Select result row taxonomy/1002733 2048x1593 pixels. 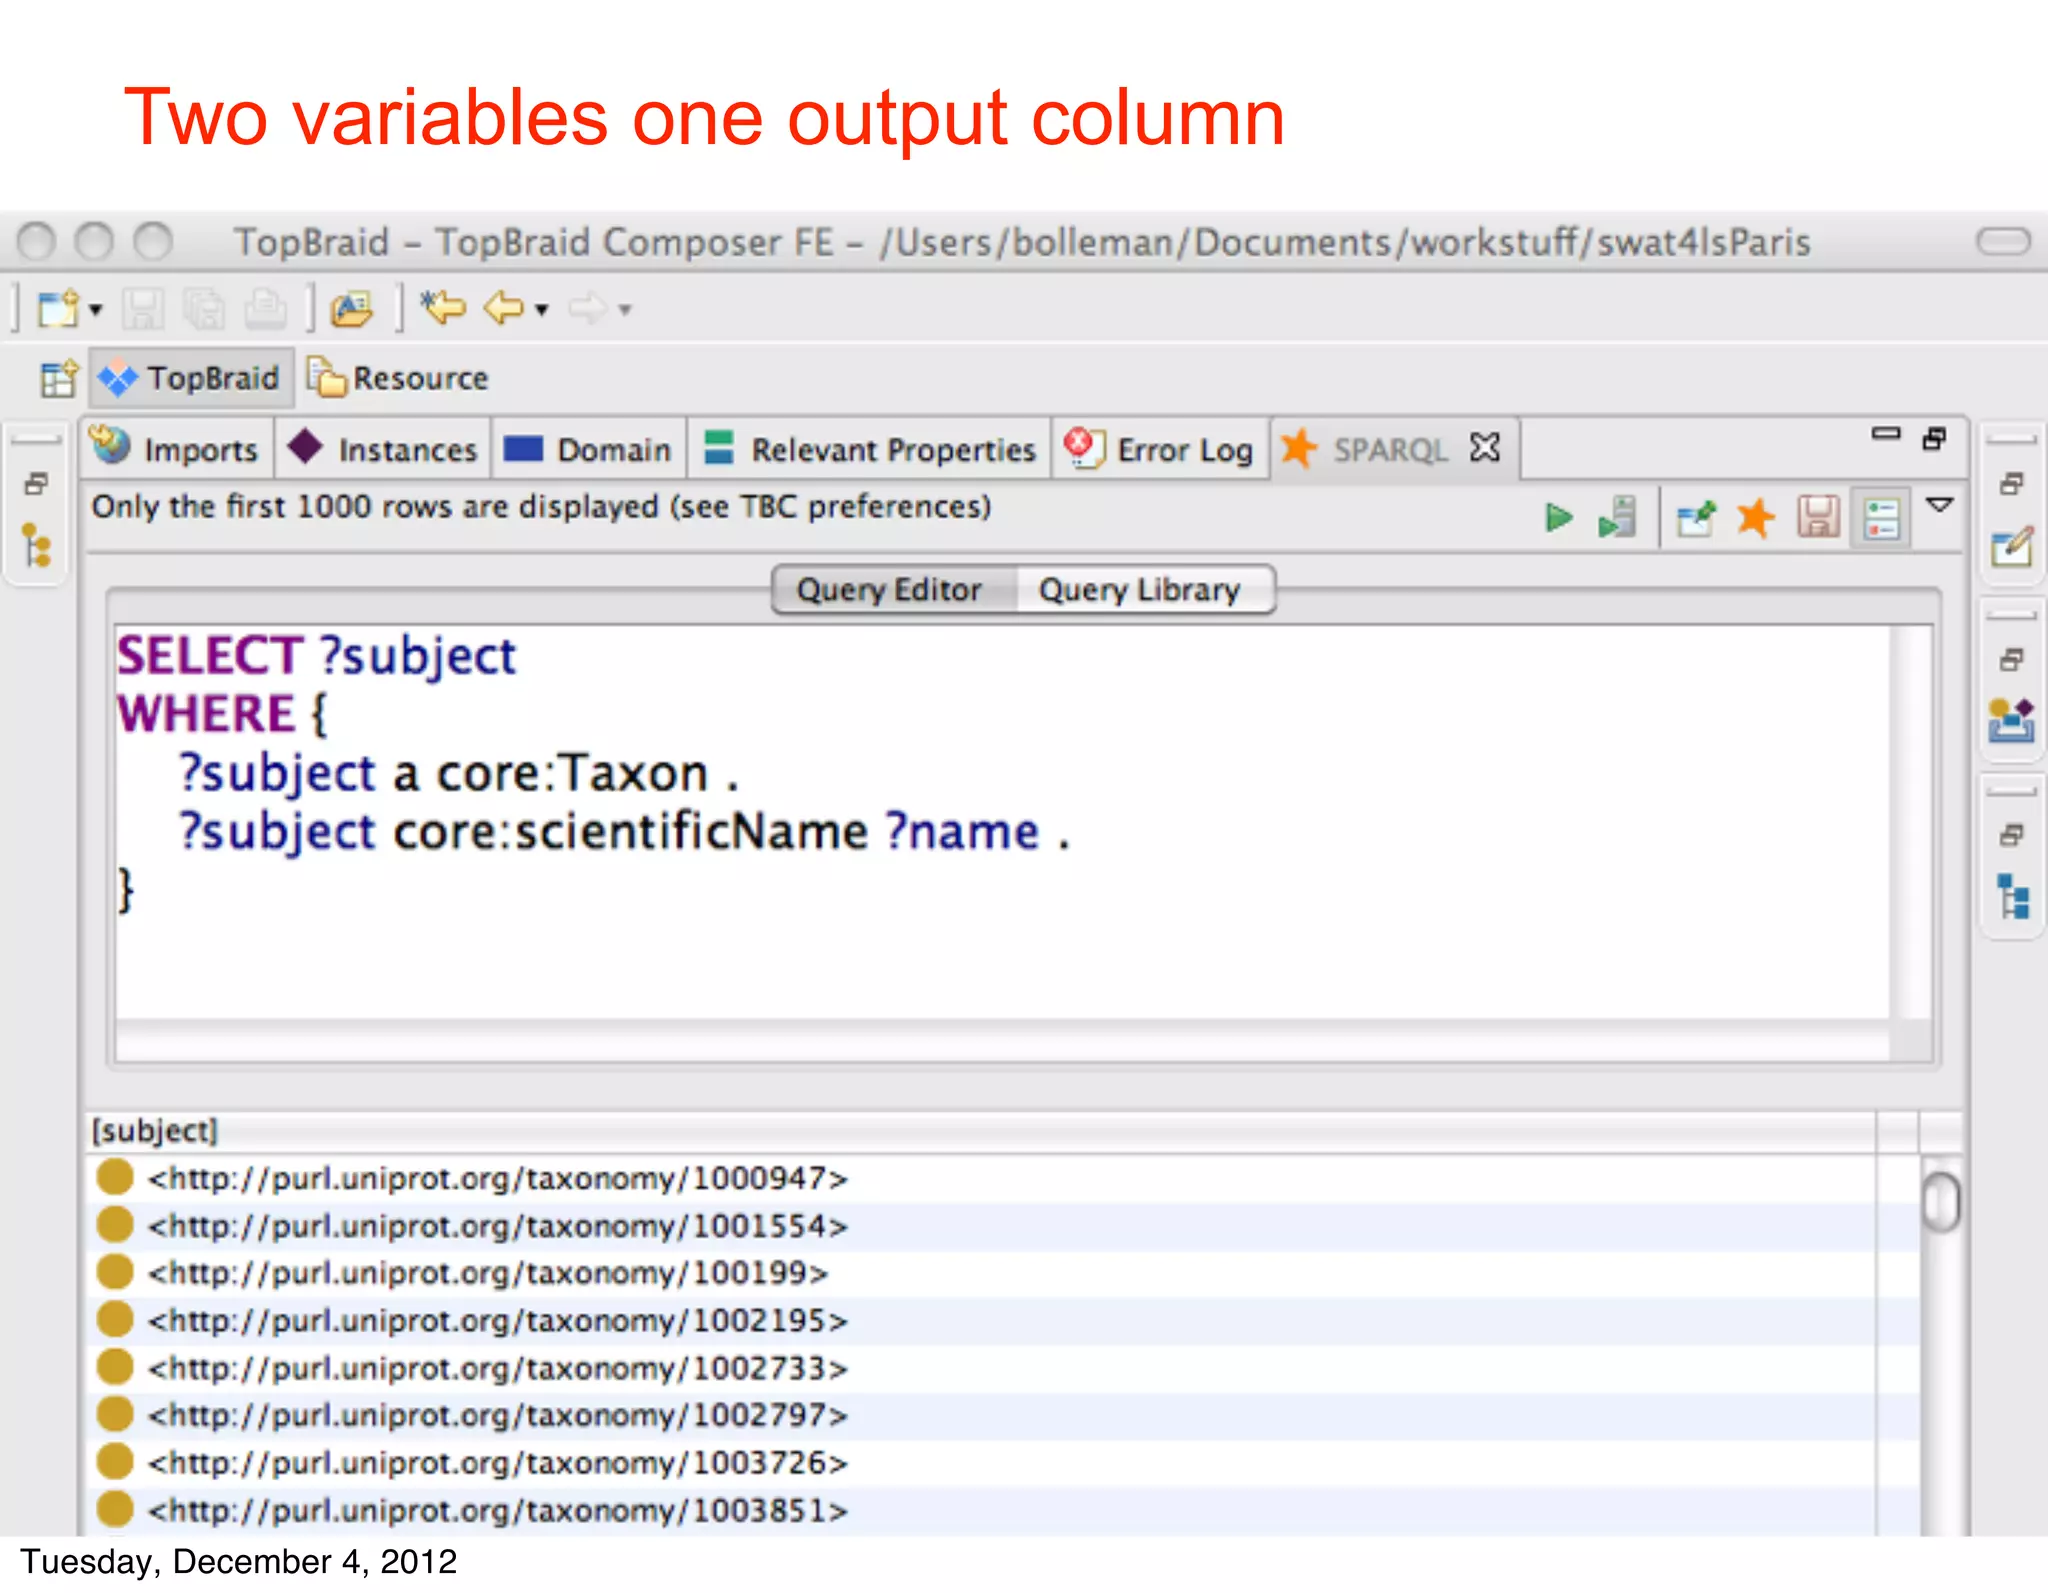pyautogui.click(x=1003, y=1368)
